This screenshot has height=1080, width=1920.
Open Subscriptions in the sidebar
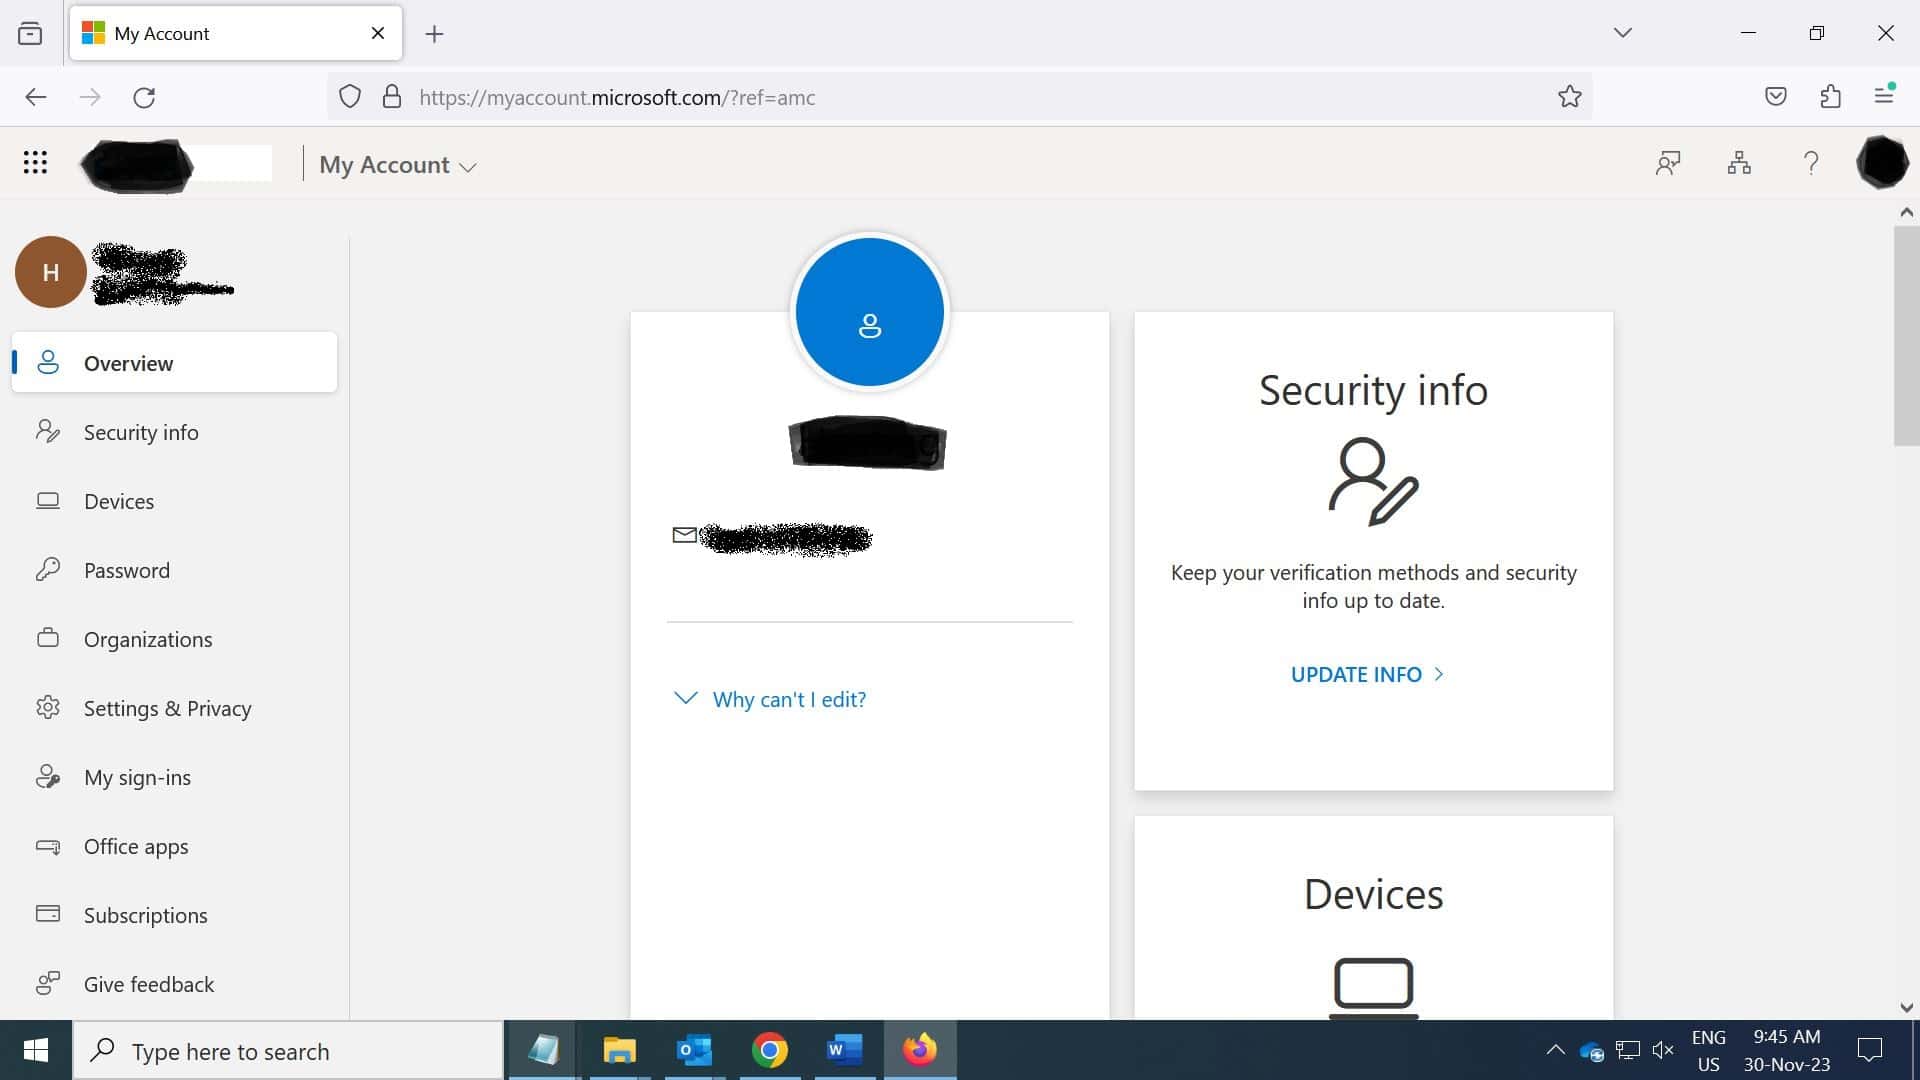coord(174,915)
